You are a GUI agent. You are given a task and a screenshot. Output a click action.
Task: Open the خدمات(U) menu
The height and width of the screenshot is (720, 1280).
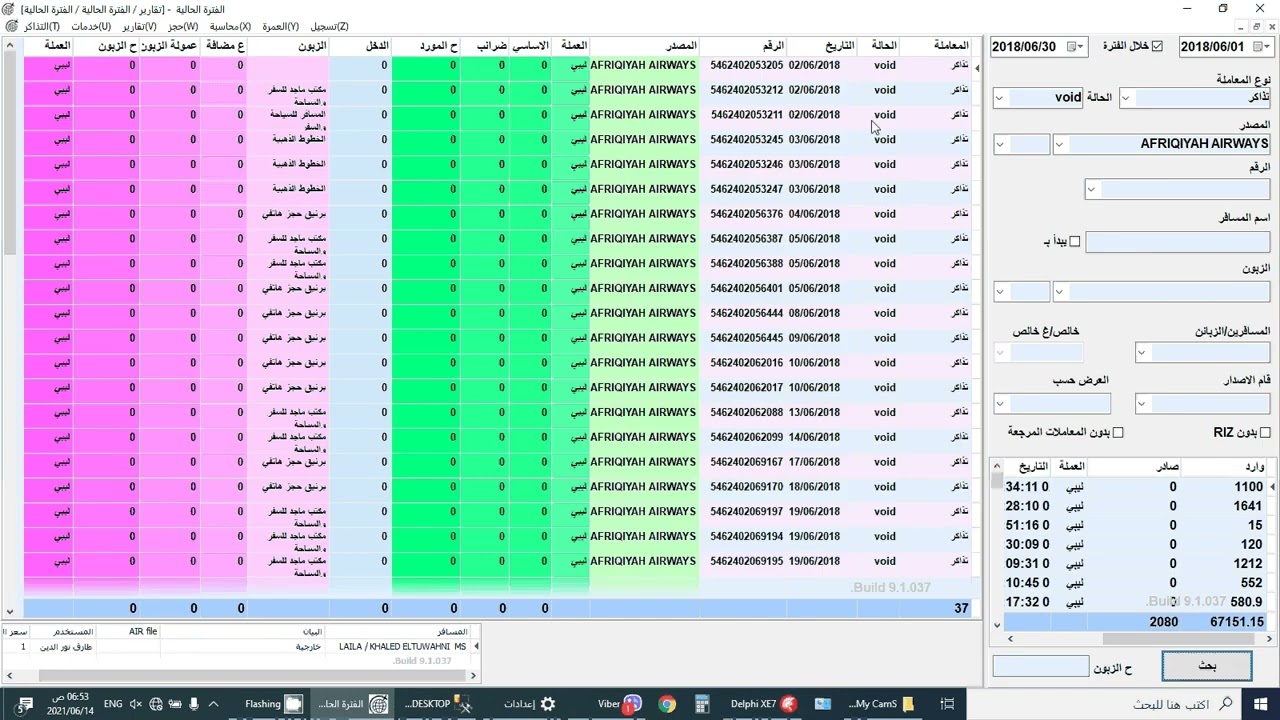pos(91,27)
